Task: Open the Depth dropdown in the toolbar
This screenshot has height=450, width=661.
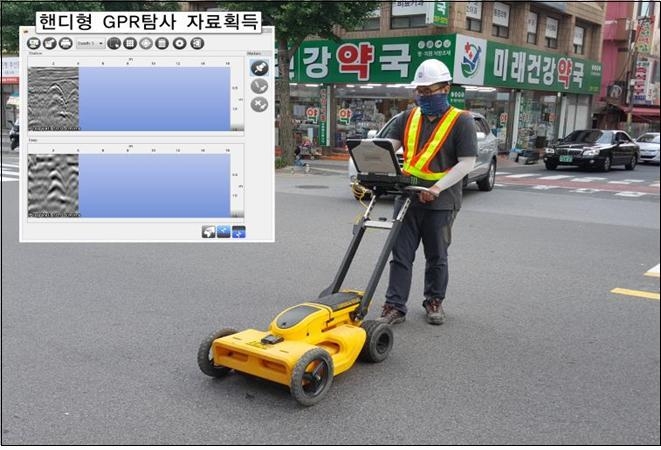Action: [x=91, y=43]
